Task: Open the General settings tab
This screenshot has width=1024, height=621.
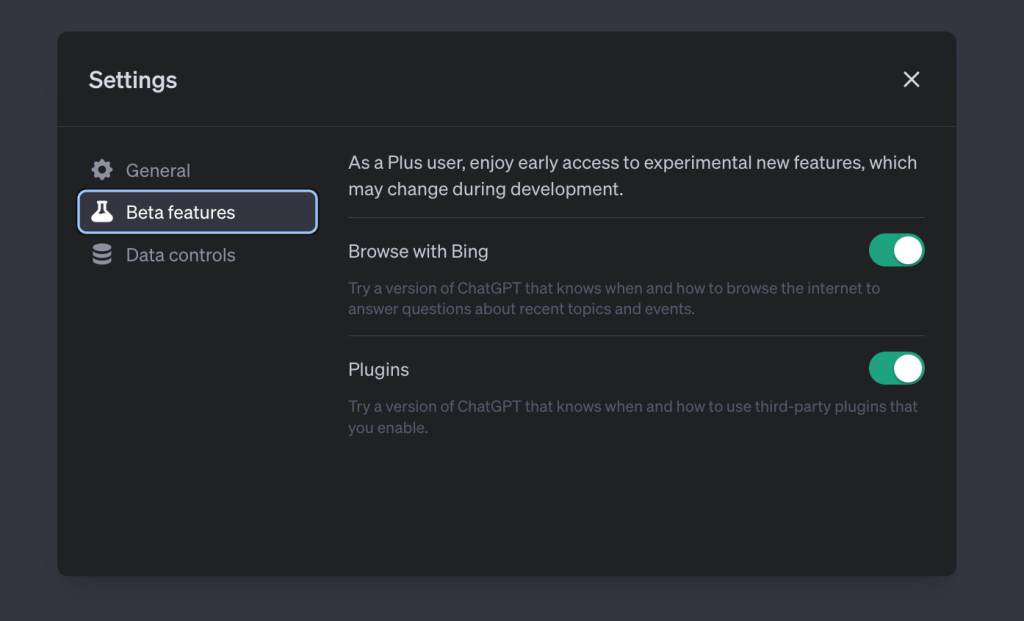Action: tap(158, 171)
